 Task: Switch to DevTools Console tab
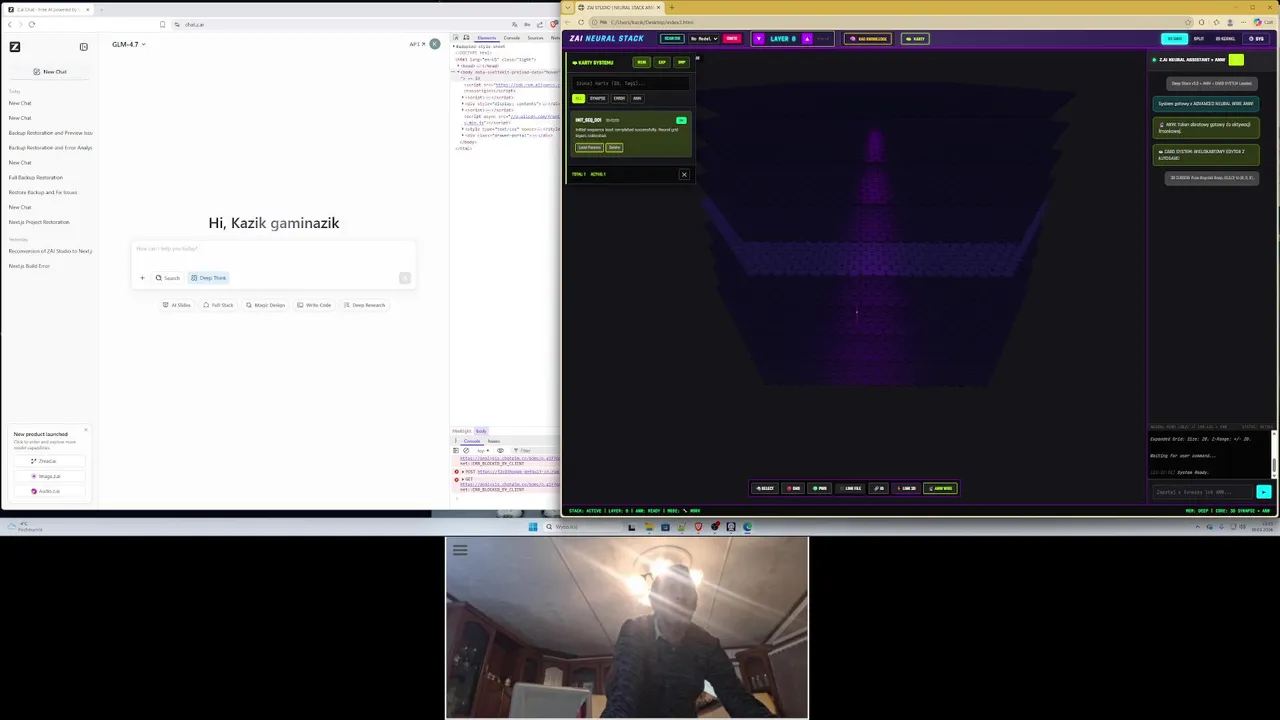[511, 38]
